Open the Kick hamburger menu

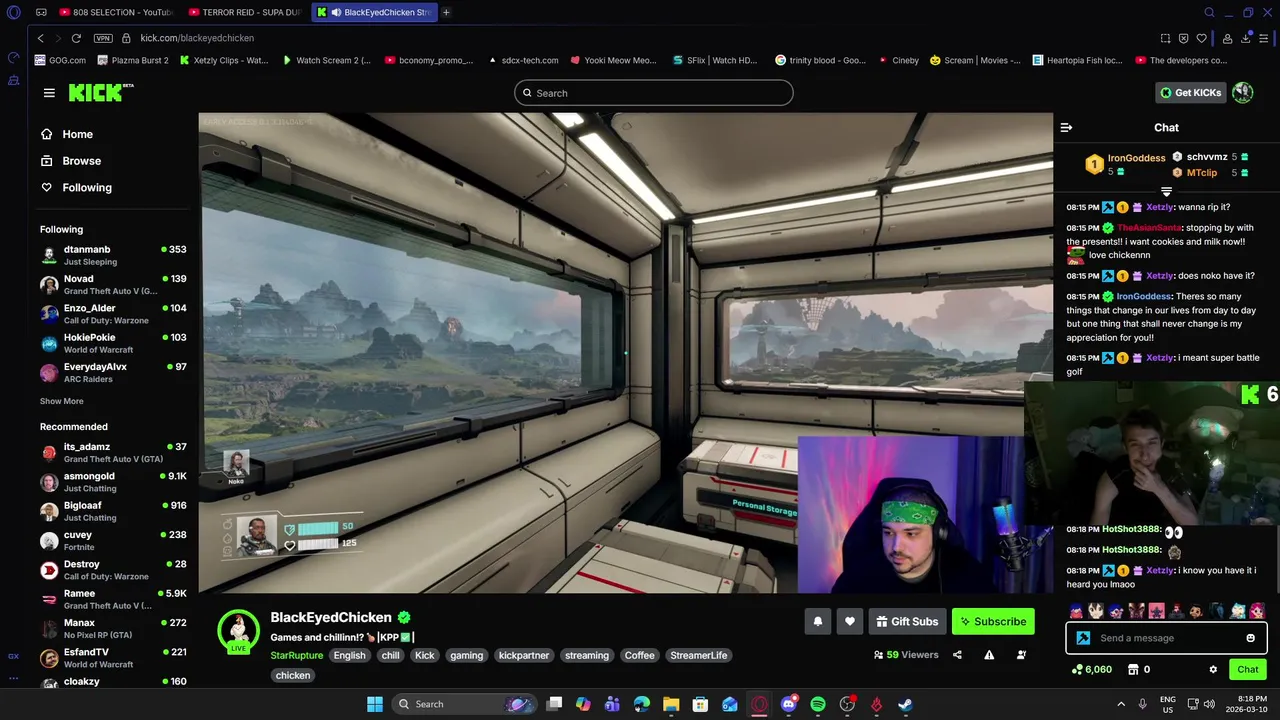point(49,93)
